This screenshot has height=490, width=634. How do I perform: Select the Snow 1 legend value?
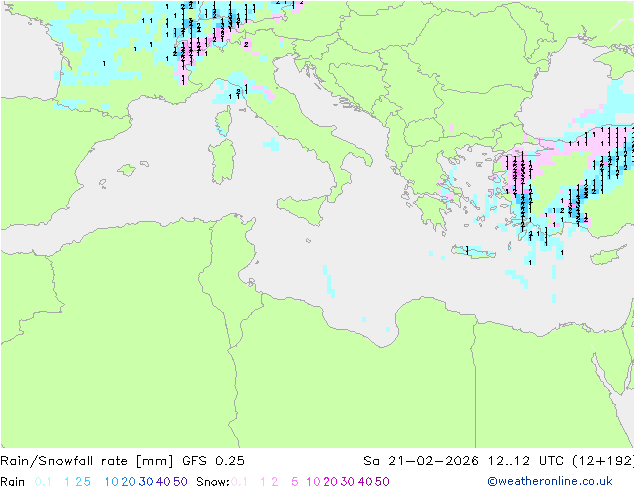tap(263, 482)
